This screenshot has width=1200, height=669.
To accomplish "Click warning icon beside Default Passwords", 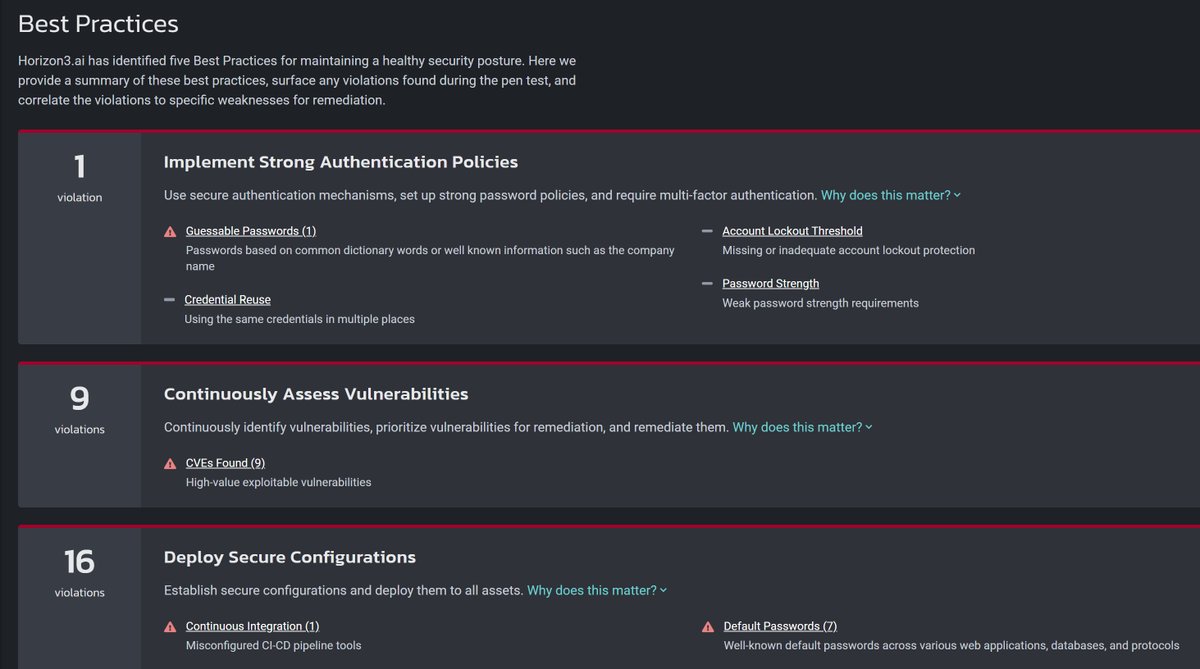I will click(x=708, y=627).
